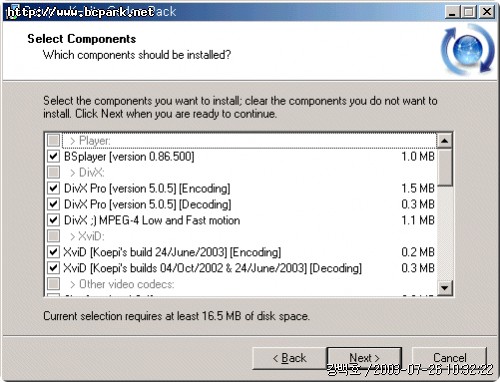
Task: Uncheck DivX Pro 5.0.5 Encoding checkbox
Action: tap(53, 188)
